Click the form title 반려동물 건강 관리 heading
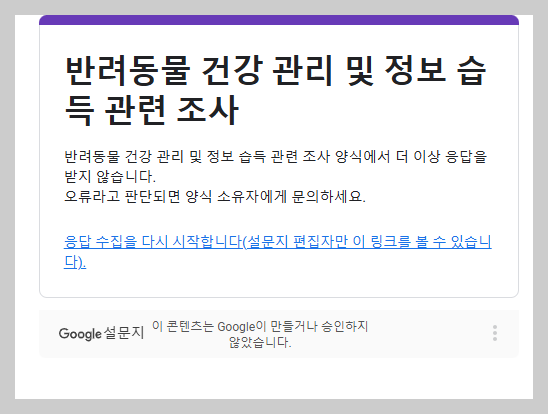The height and width of the screenshot is (414, 548). pyautogui.click(x=275, y=90)
